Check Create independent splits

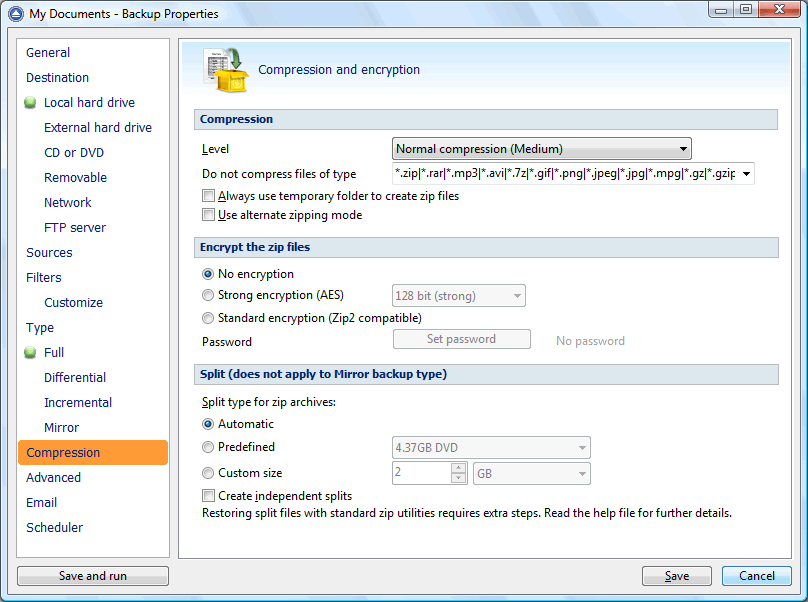click(x=208, y=496)
